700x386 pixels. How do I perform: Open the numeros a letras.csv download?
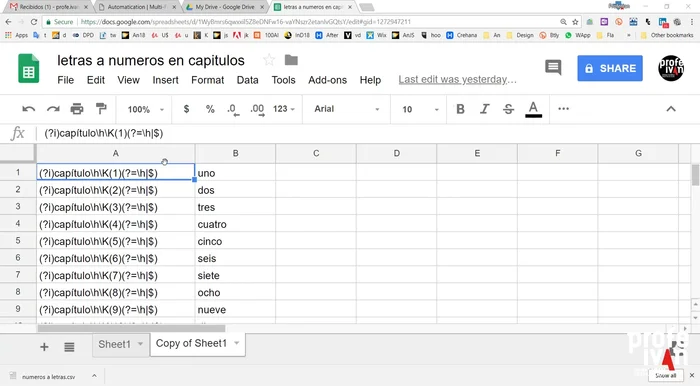click(49, 377)
